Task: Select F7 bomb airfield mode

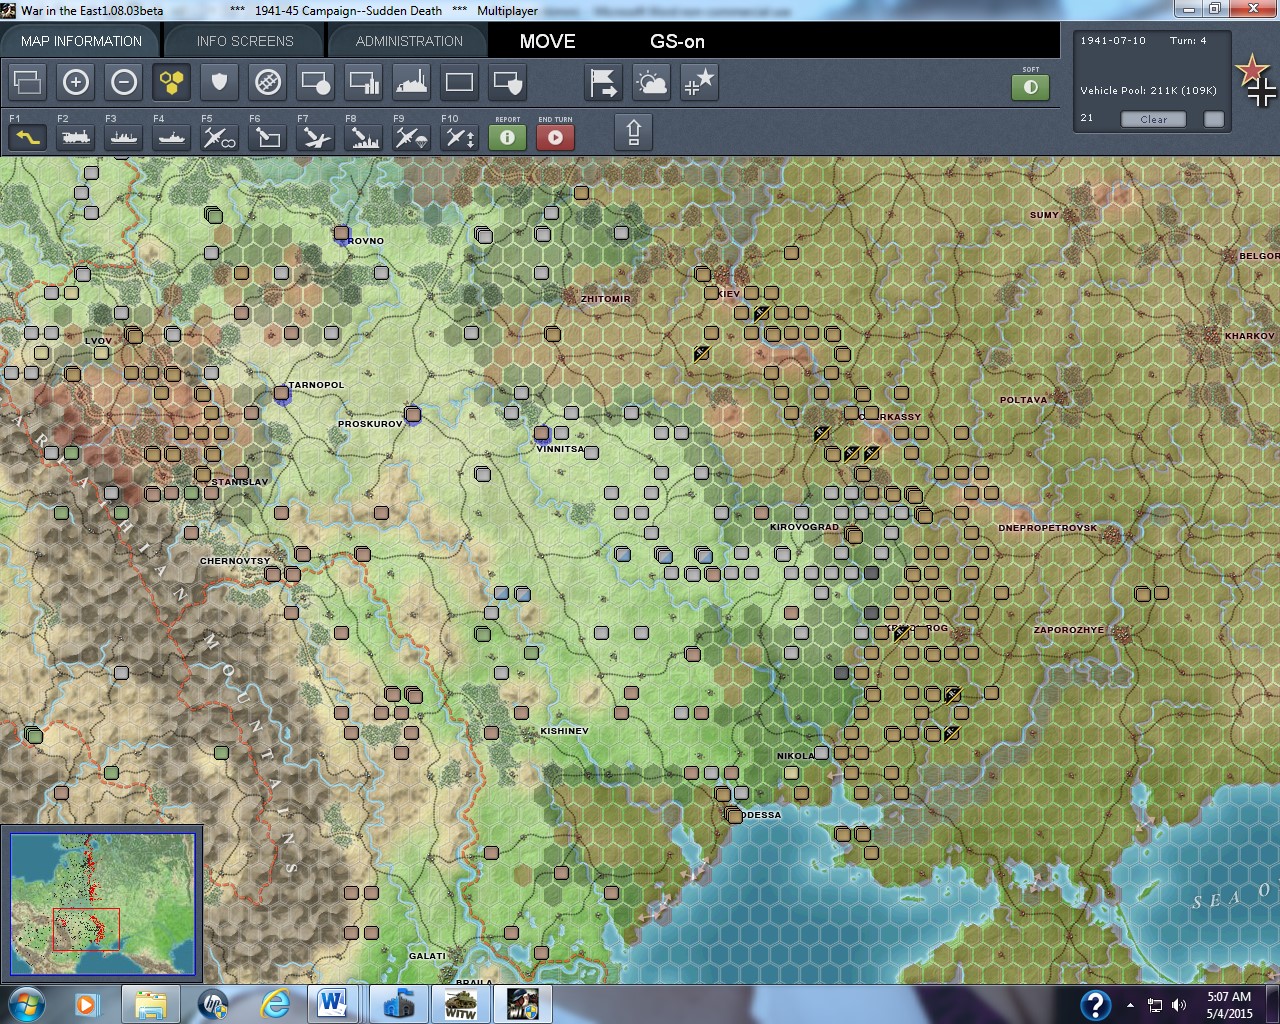Action: [x=316, y=137]
